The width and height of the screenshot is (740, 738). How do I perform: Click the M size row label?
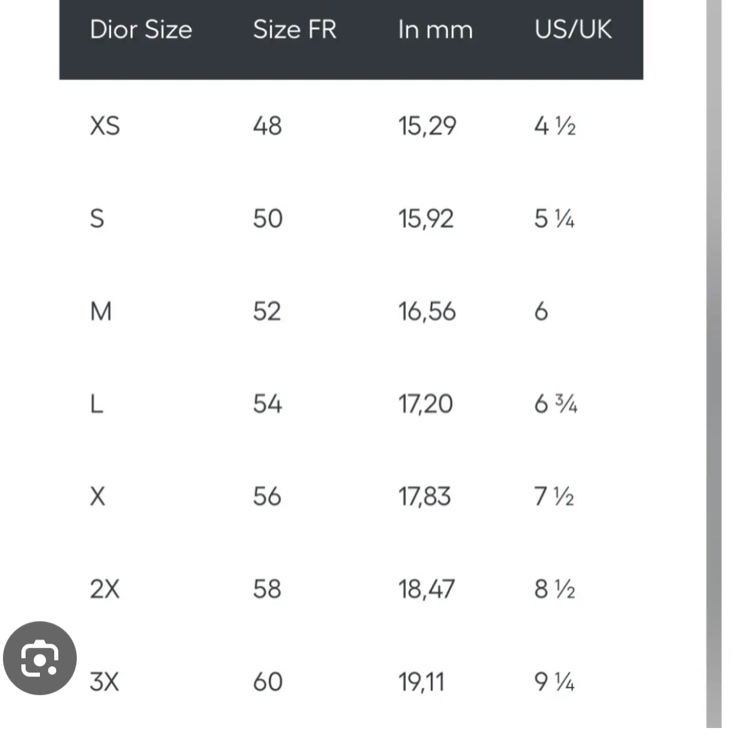click(x=100, y=312)
